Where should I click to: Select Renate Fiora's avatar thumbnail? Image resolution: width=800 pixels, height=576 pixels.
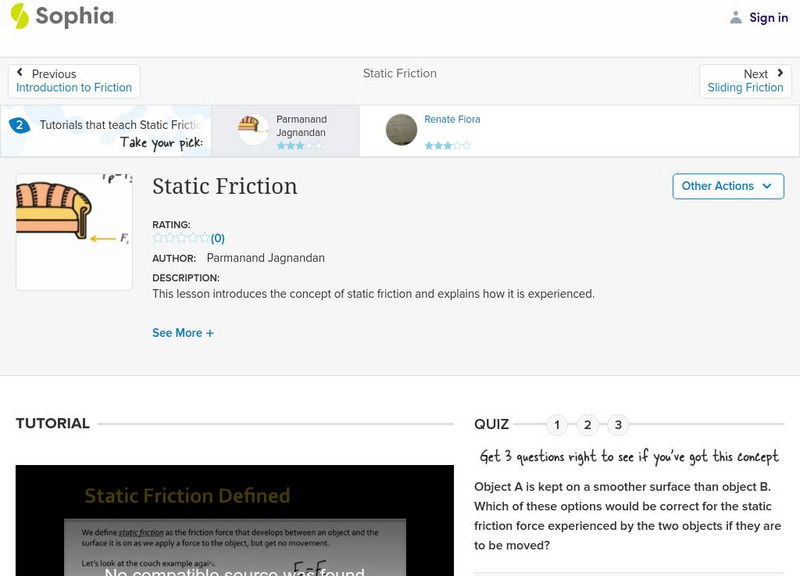pyautogui.click(x=400, y=129)
